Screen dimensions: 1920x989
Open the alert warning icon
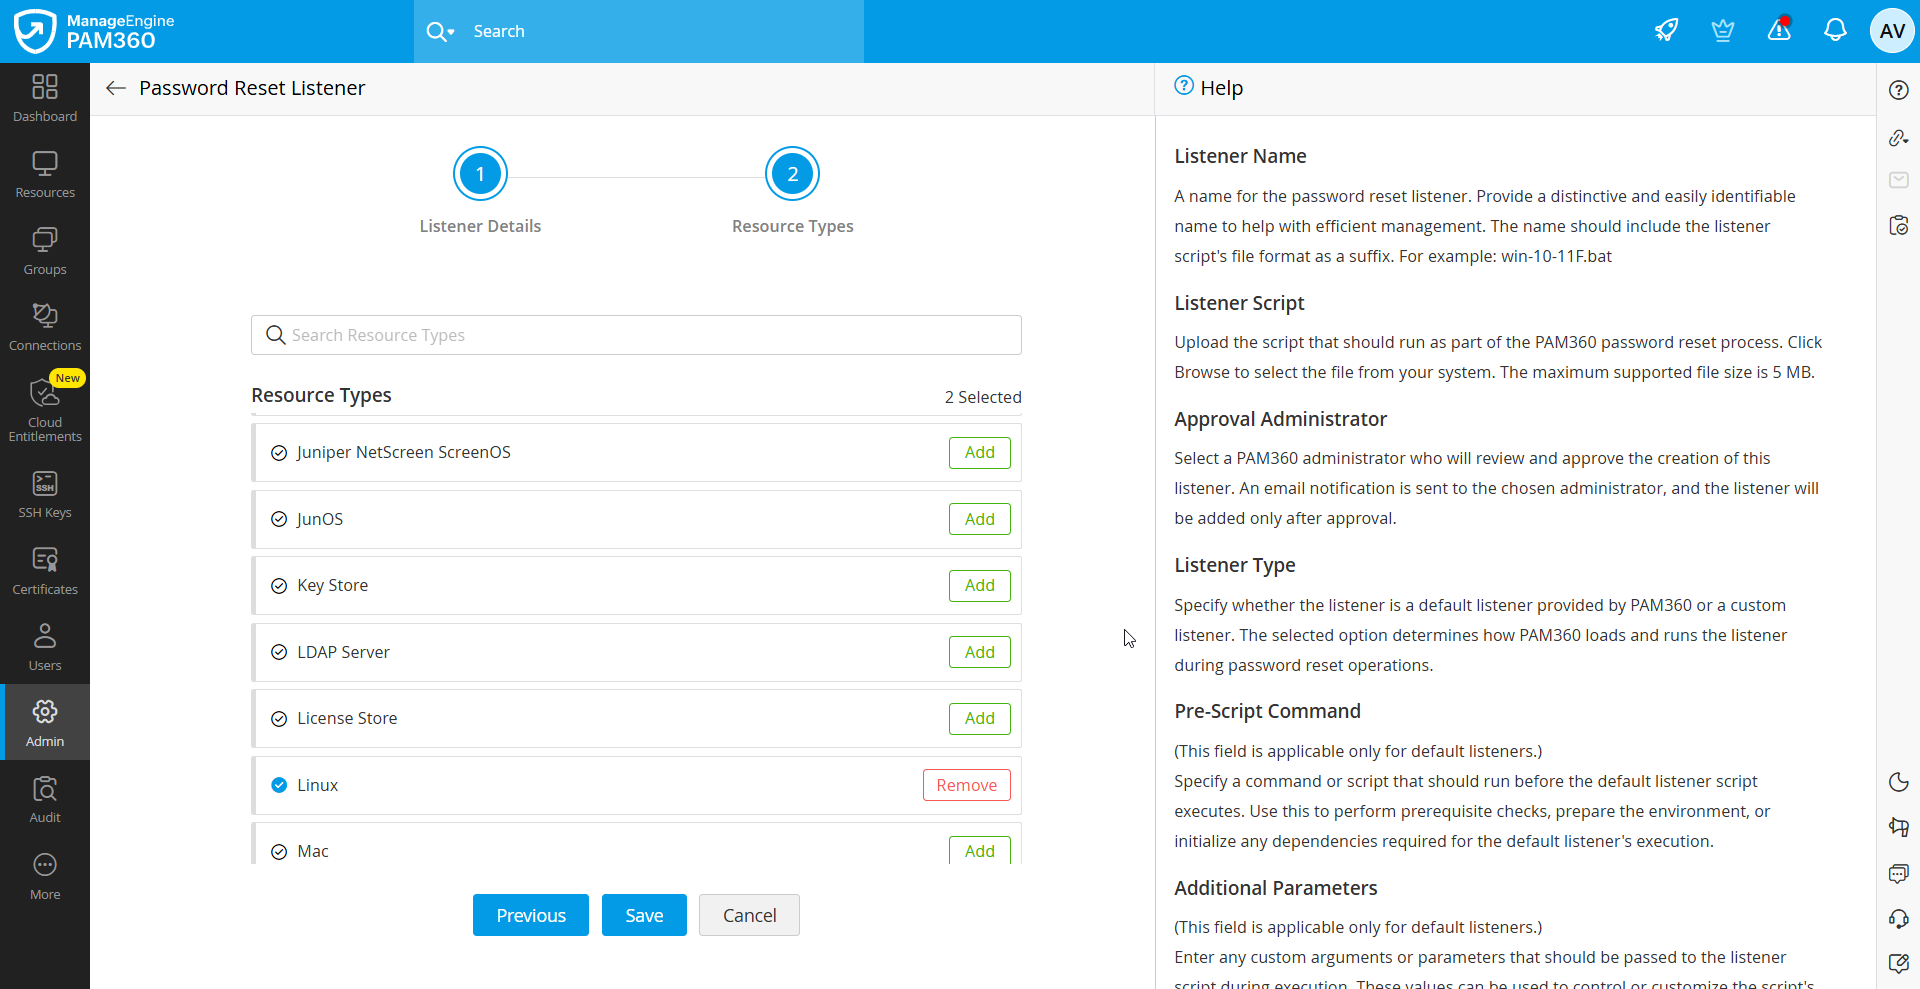tap(1779, 30)
